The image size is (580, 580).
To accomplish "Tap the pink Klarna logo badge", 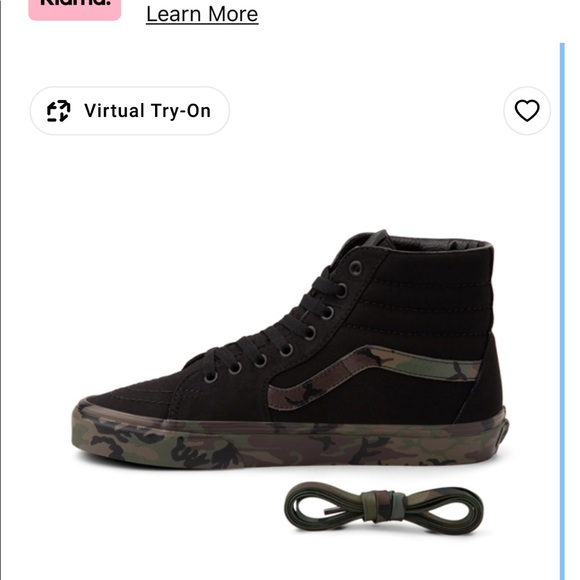I will [x=75, y=8].
